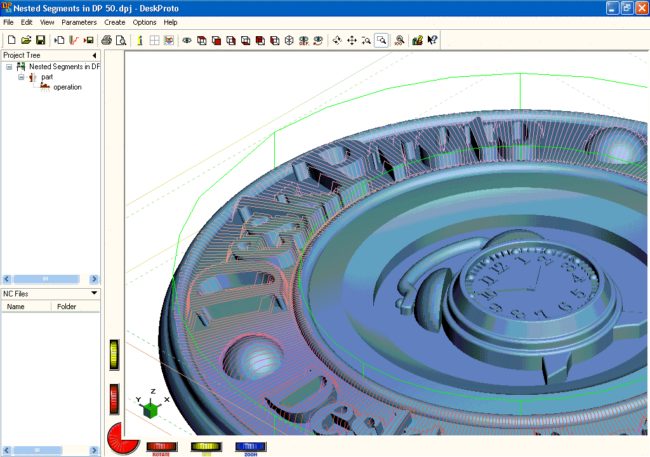Toggle the eye visibility icon in toolbar
The height and width of the screenshot is (457, 650).
(x=186, y=40)
